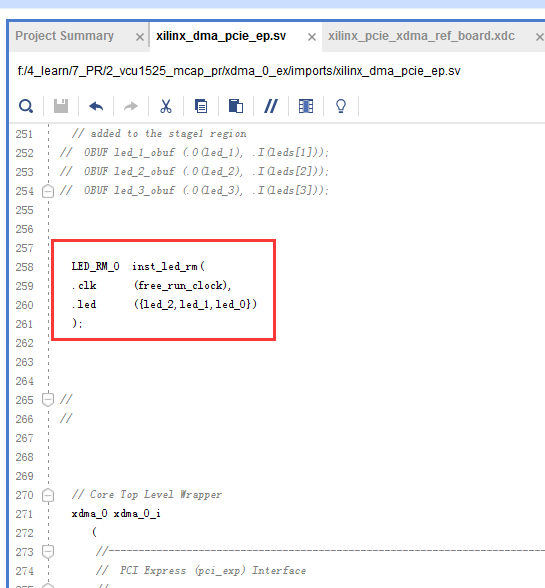Redo the last undone edit
The image size is (545, 588).
pyautogui.click(x=131, y=106)
